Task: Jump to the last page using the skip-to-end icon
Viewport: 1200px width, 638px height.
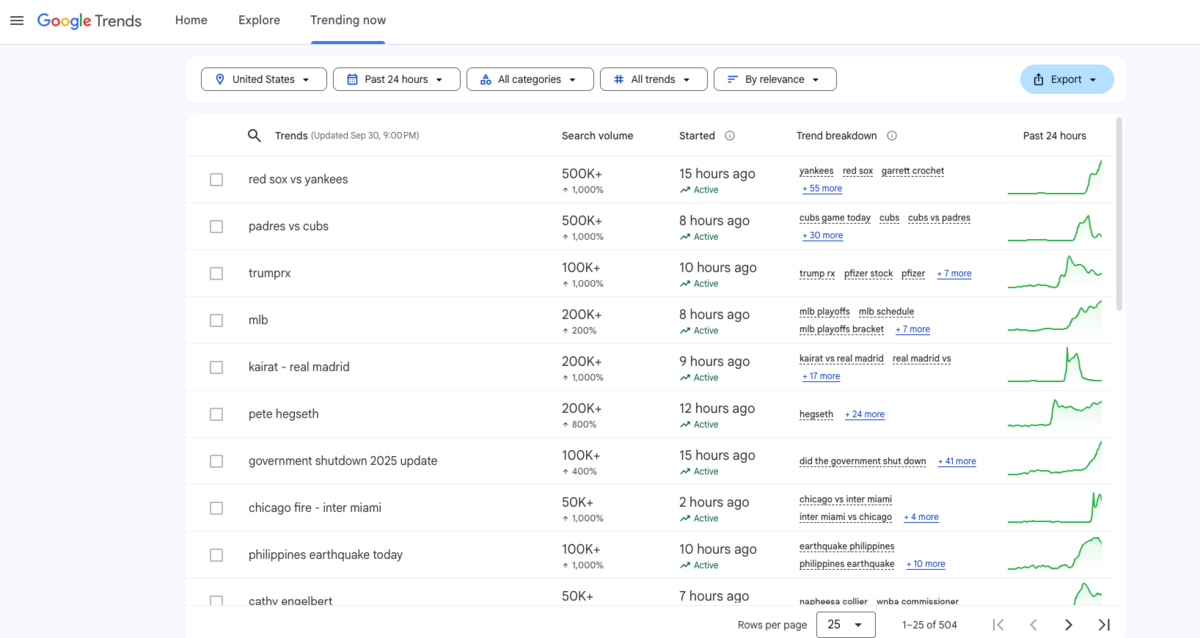Action: coord(1104,624)
